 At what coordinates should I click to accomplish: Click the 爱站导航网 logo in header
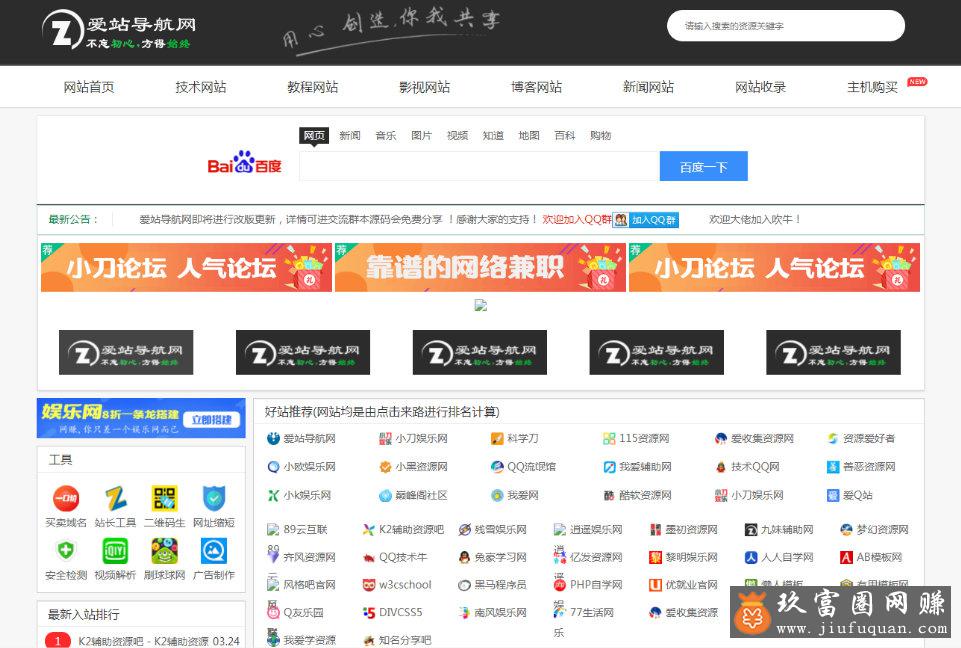120,30
